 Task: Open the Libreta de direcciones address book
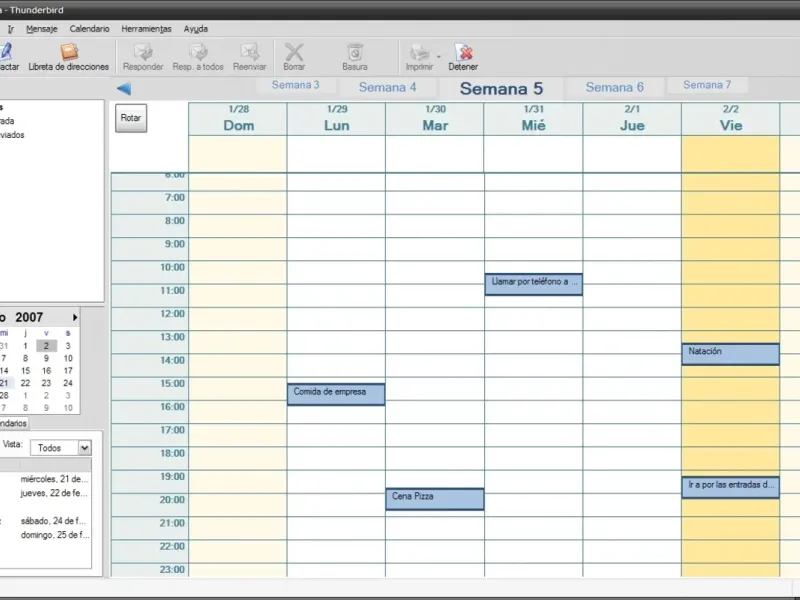68,57
